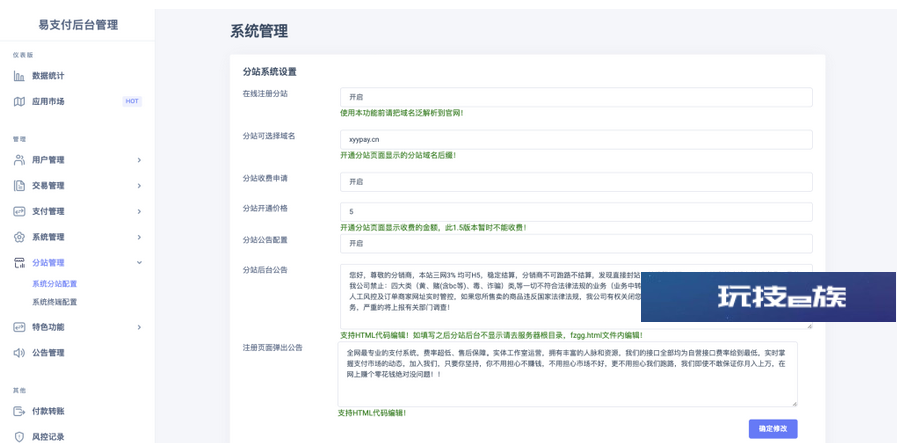Image resolution: width=897 pixels, height=443 pixels.
Task: Click 系统管理 page heading
Action: coord(259,31)
